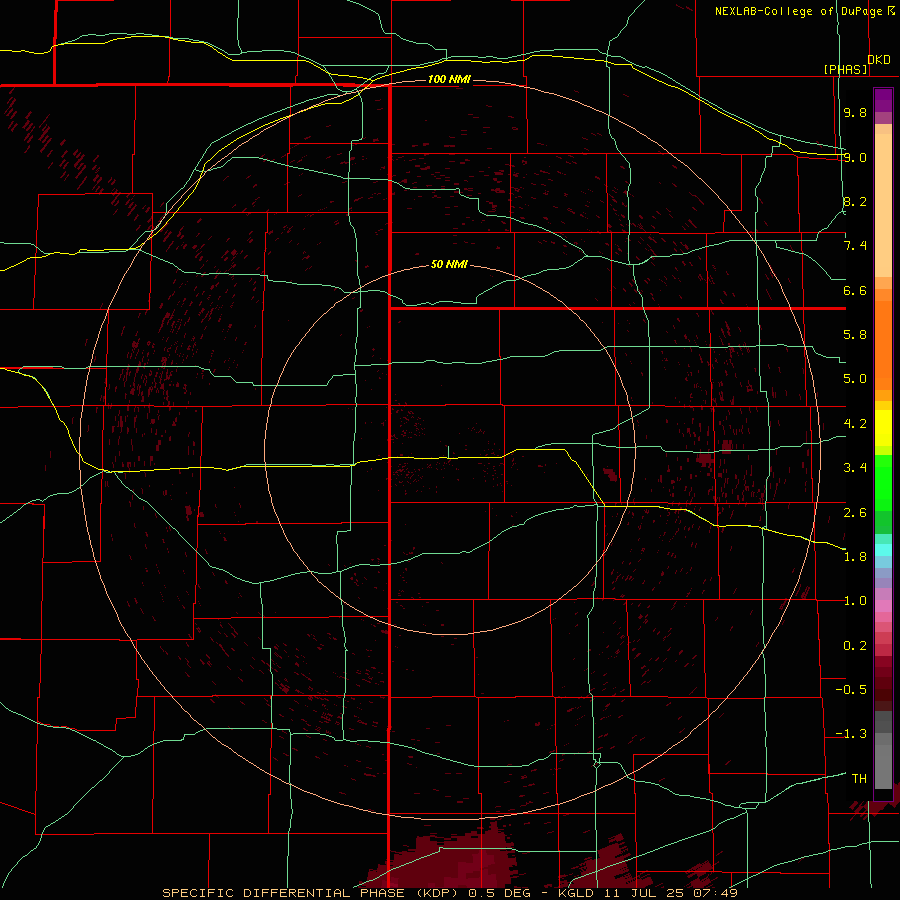Click the -1.3 scale value

(x=851, y=734)
